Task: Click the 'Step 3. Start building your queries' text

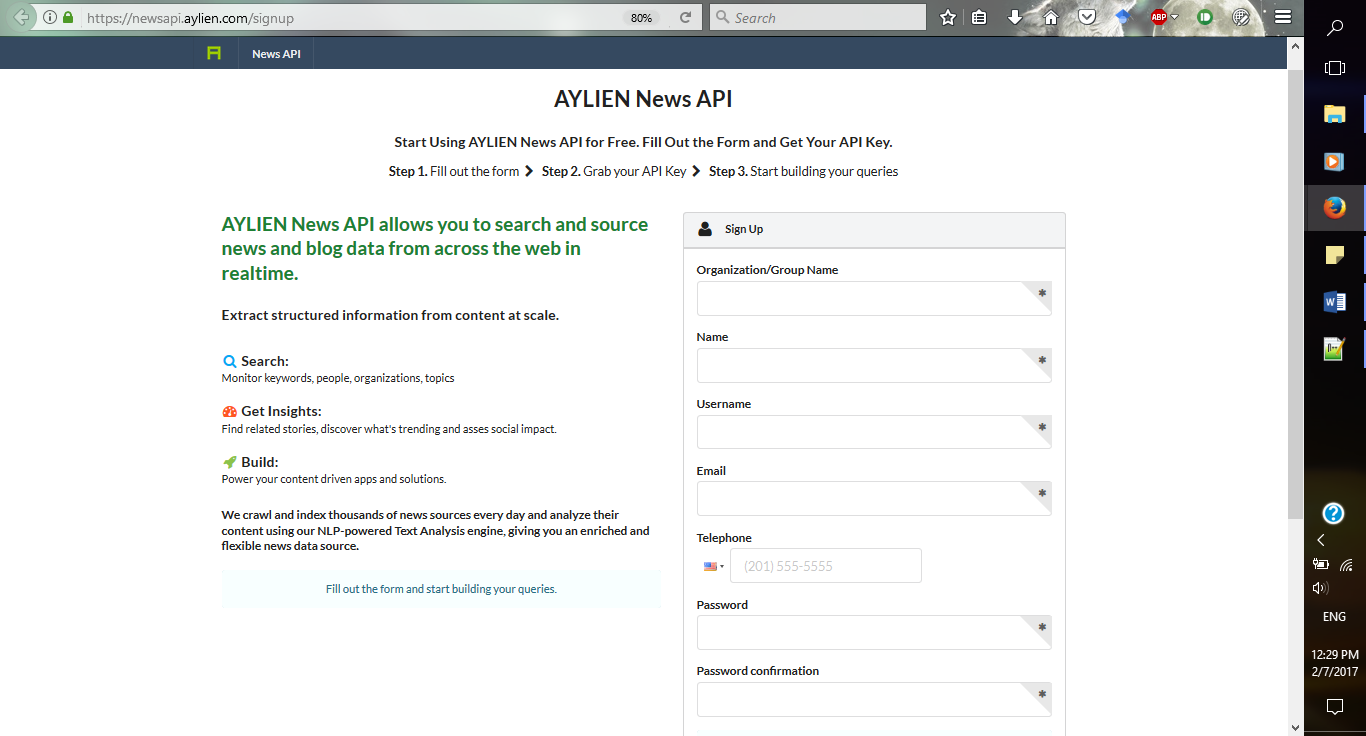Action: [804, 171]
